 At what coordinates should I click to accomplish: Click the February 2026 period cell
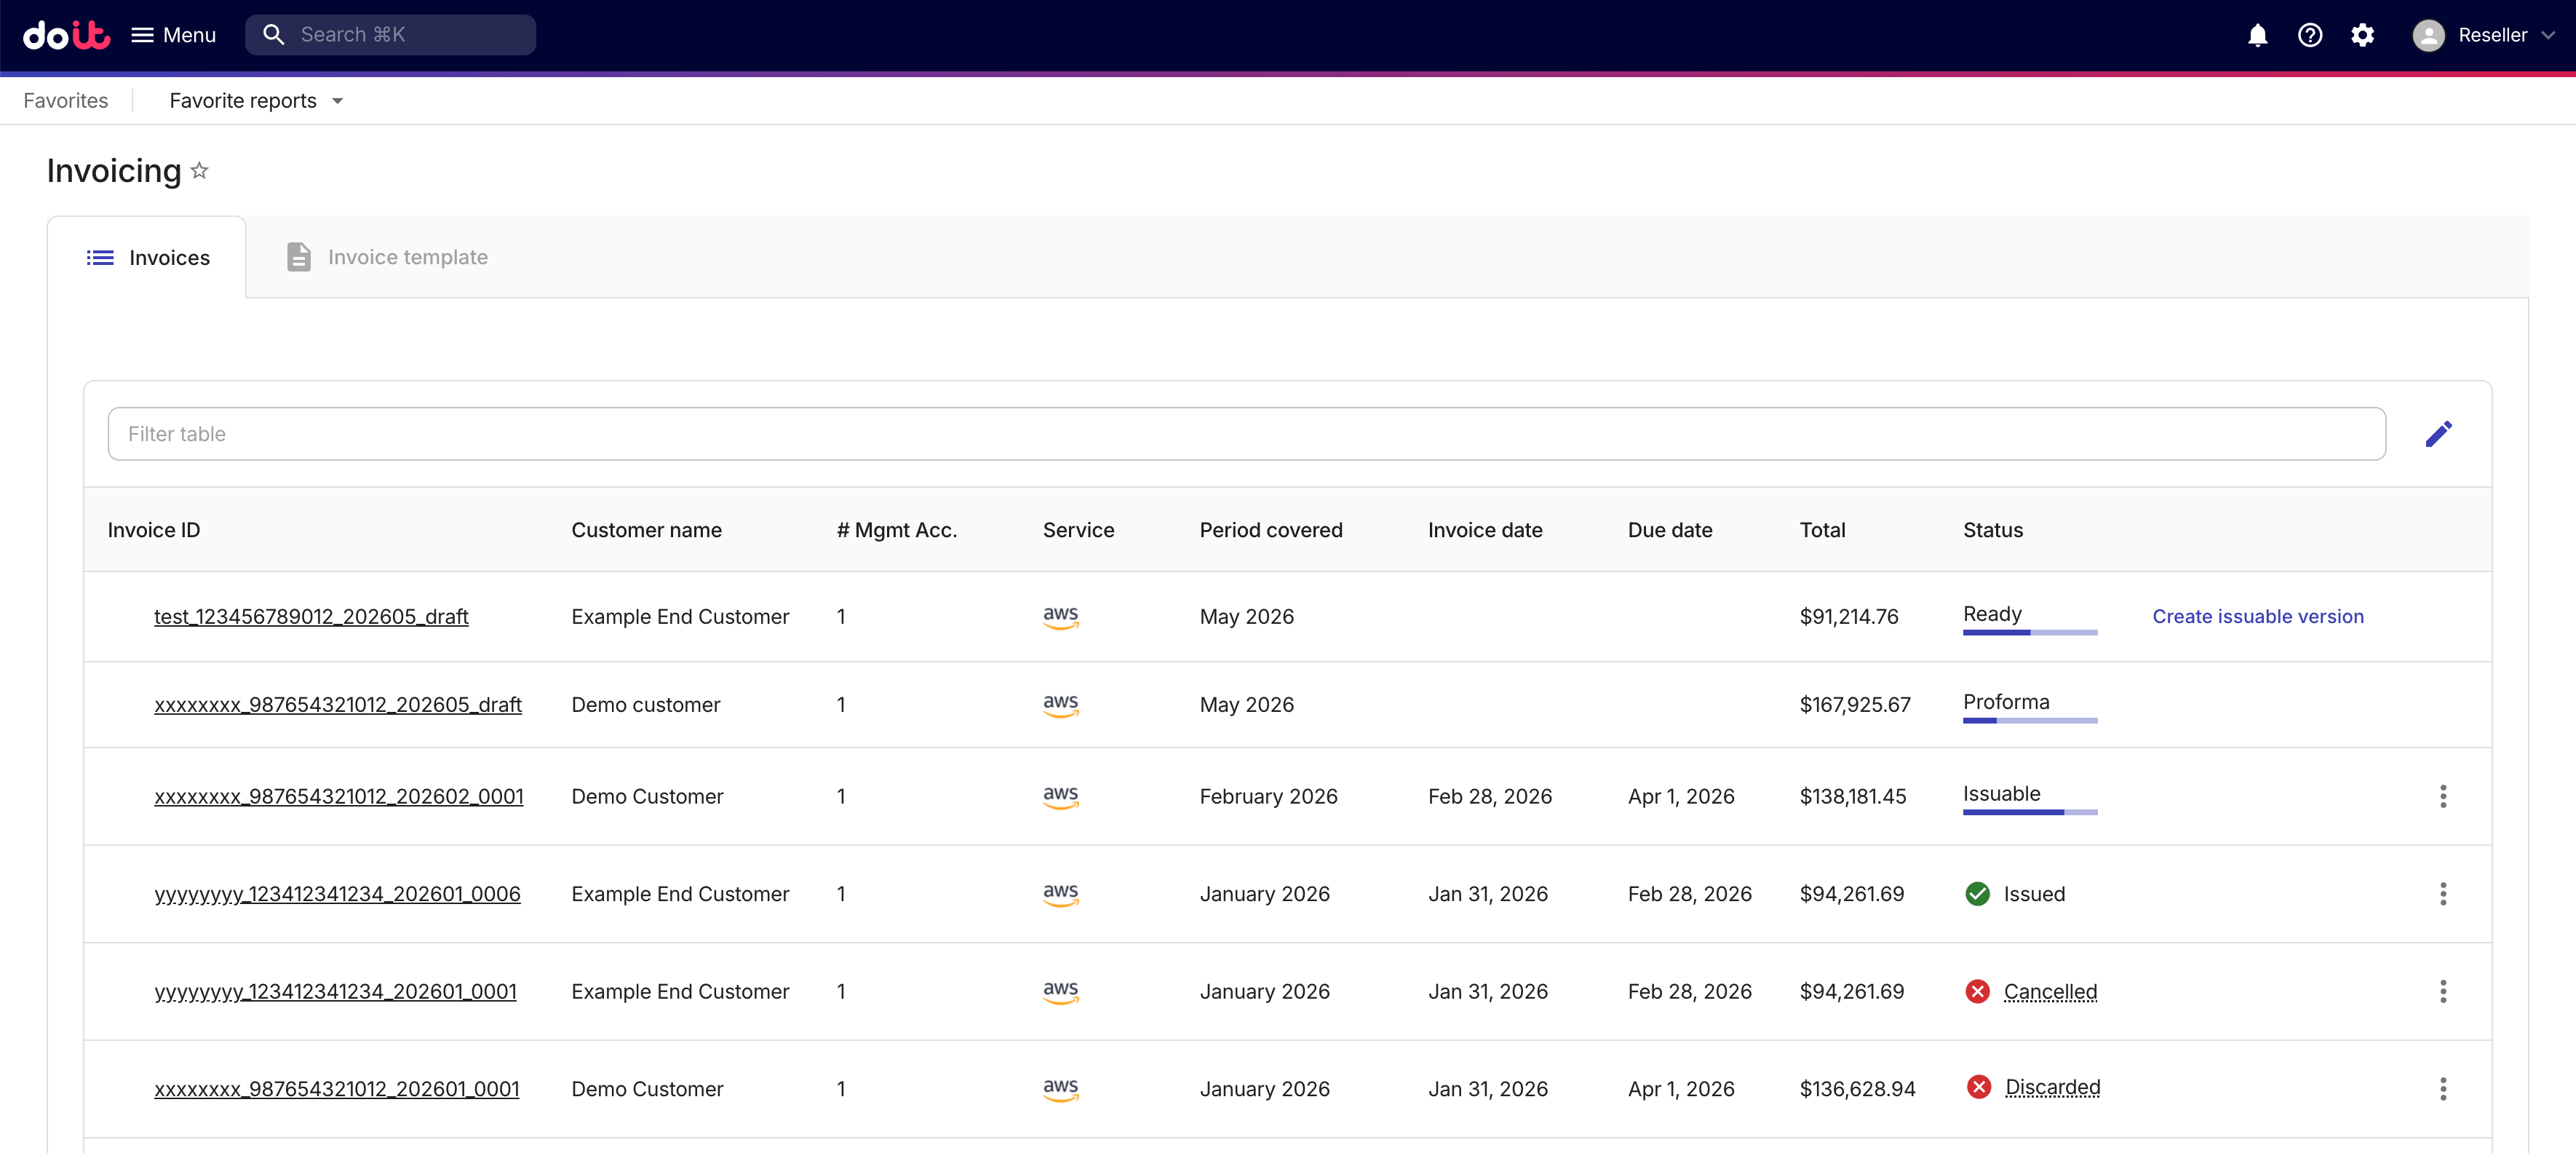click(x=1268, y=797)
